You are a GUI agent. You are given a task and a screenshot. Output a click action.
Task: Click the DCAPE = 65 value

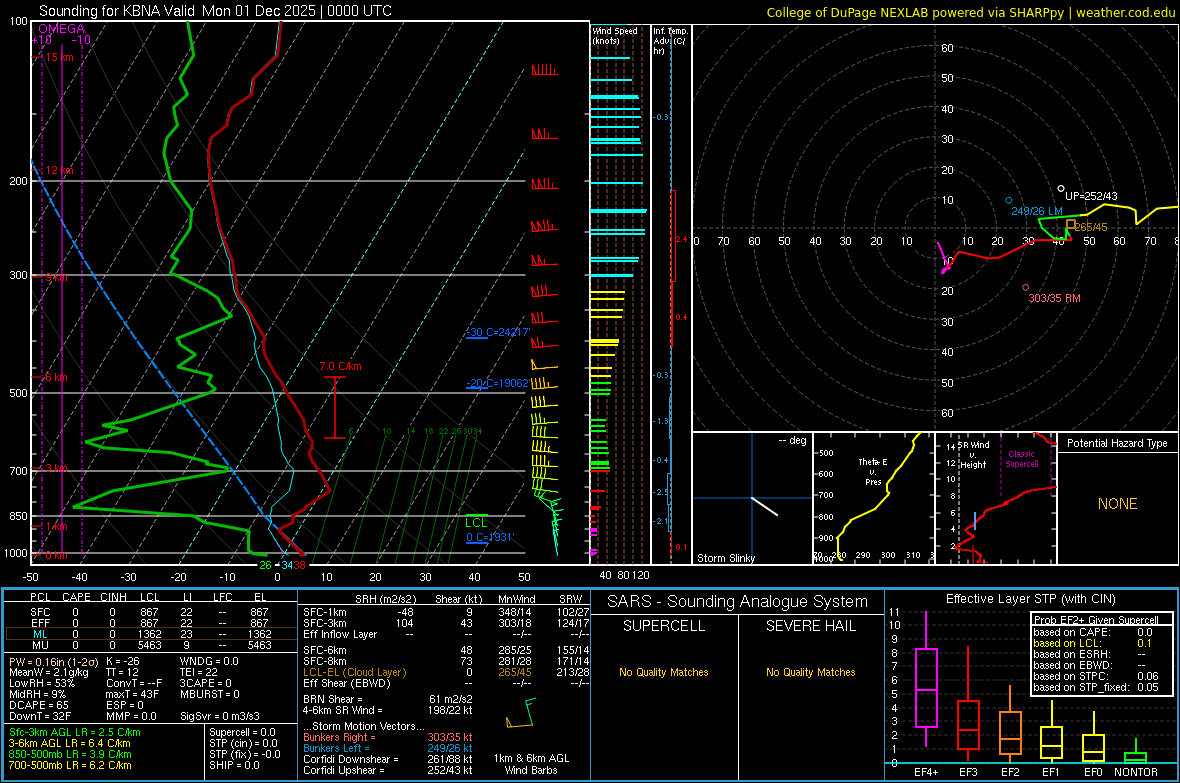click(x=38, y=705)
